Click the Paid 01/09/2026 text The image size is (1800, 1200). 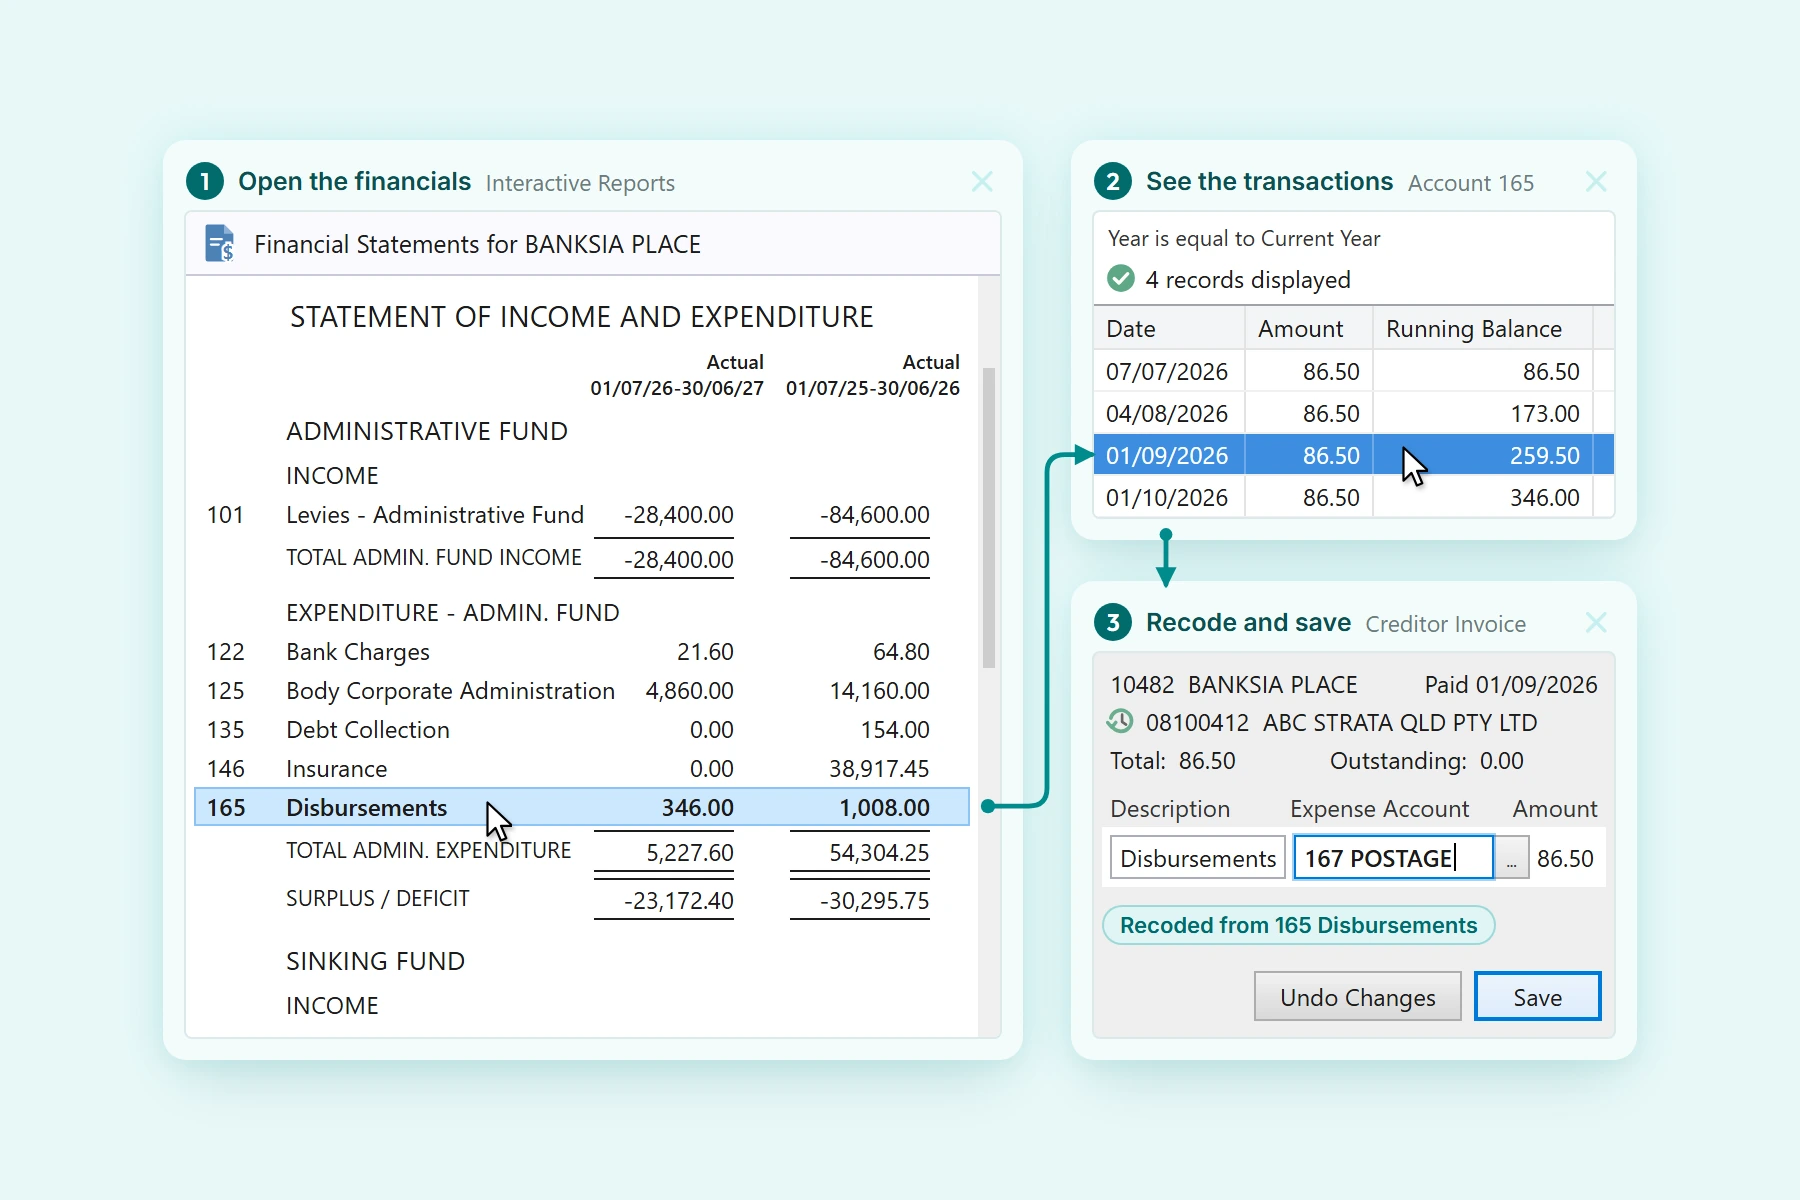pos(1511,684)
